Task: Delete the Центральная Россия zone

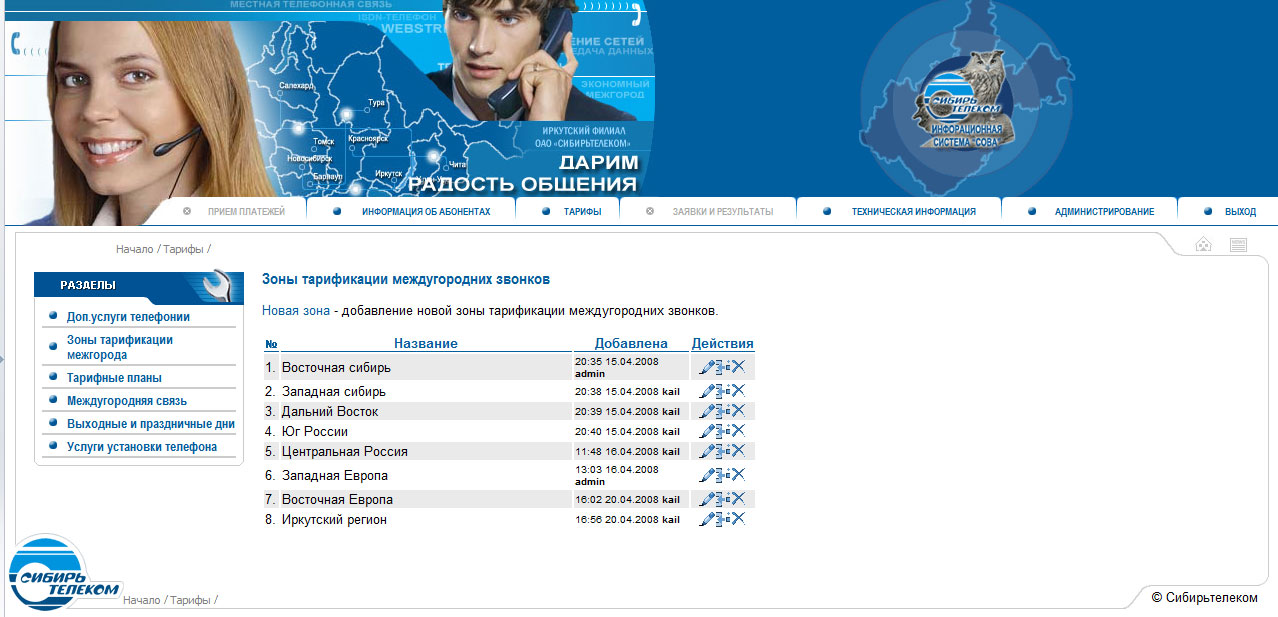Action: point(738,451)
